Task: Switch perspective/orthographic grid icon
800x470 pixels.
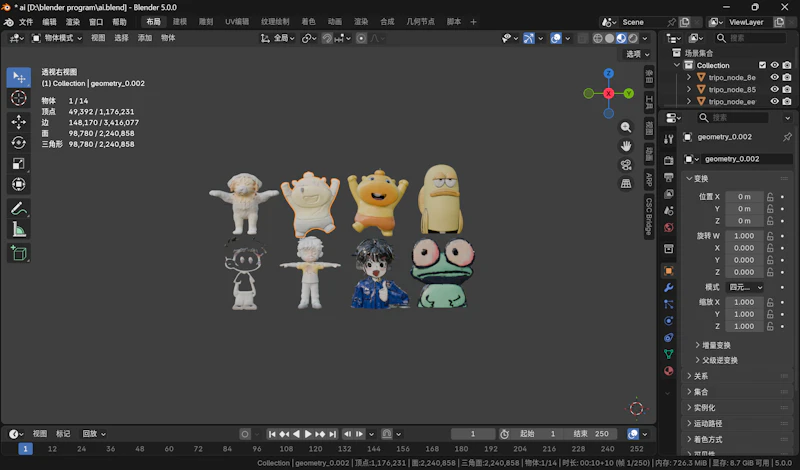Action: [626, 184]
